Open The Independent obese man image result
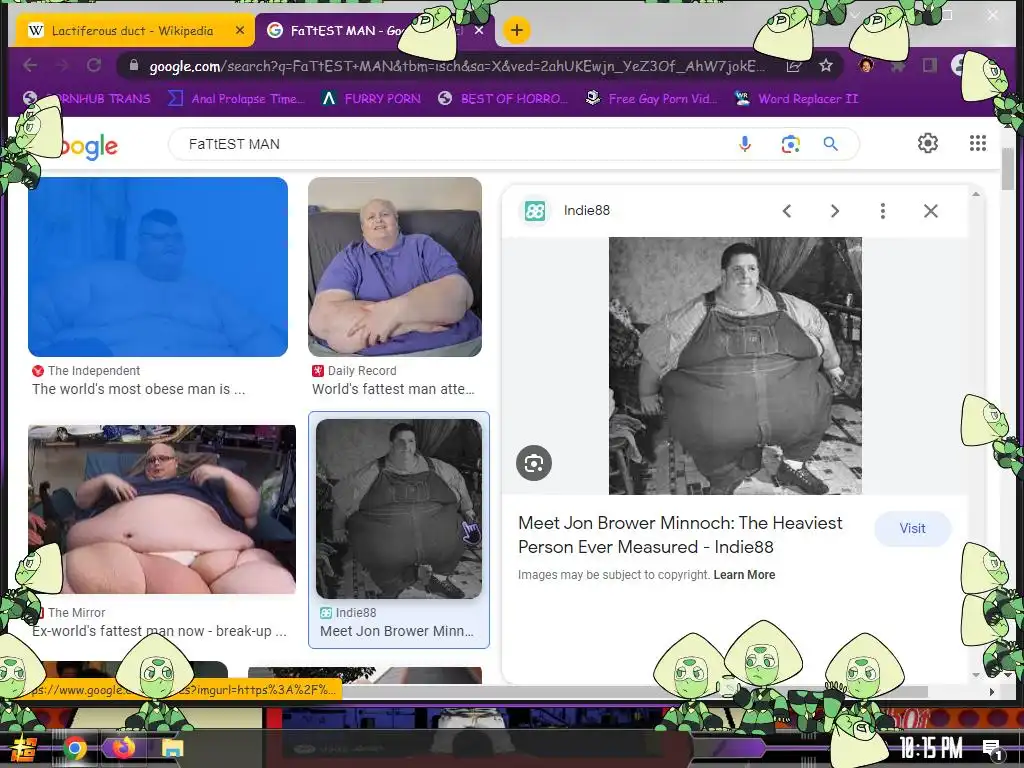 pos(158,266)
